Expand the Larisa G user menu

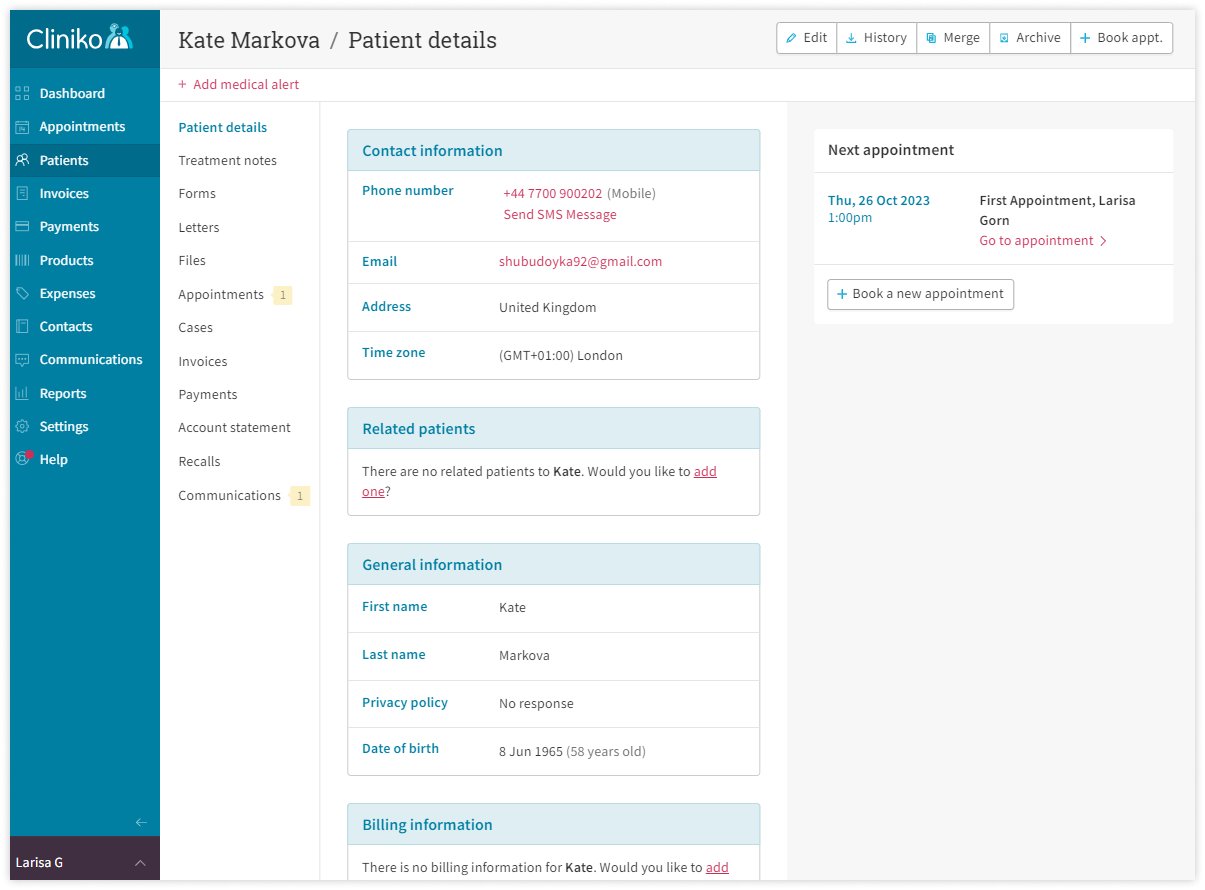coord(140,863)
